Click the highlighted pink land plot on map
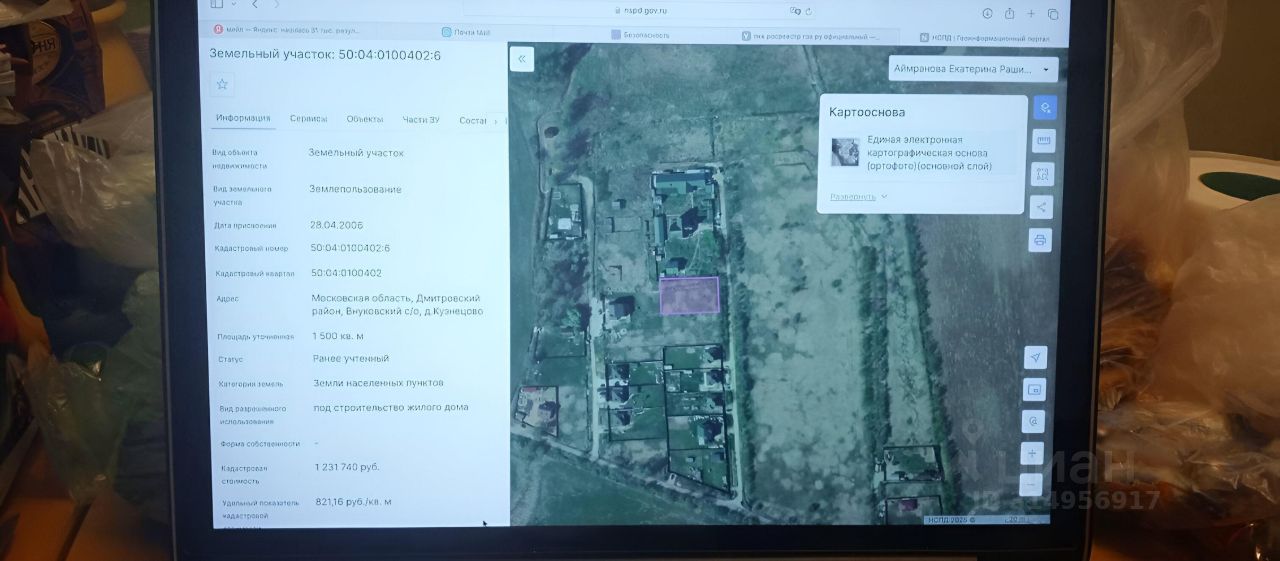This screenshot has height=561, width=1280. [689, 296]
